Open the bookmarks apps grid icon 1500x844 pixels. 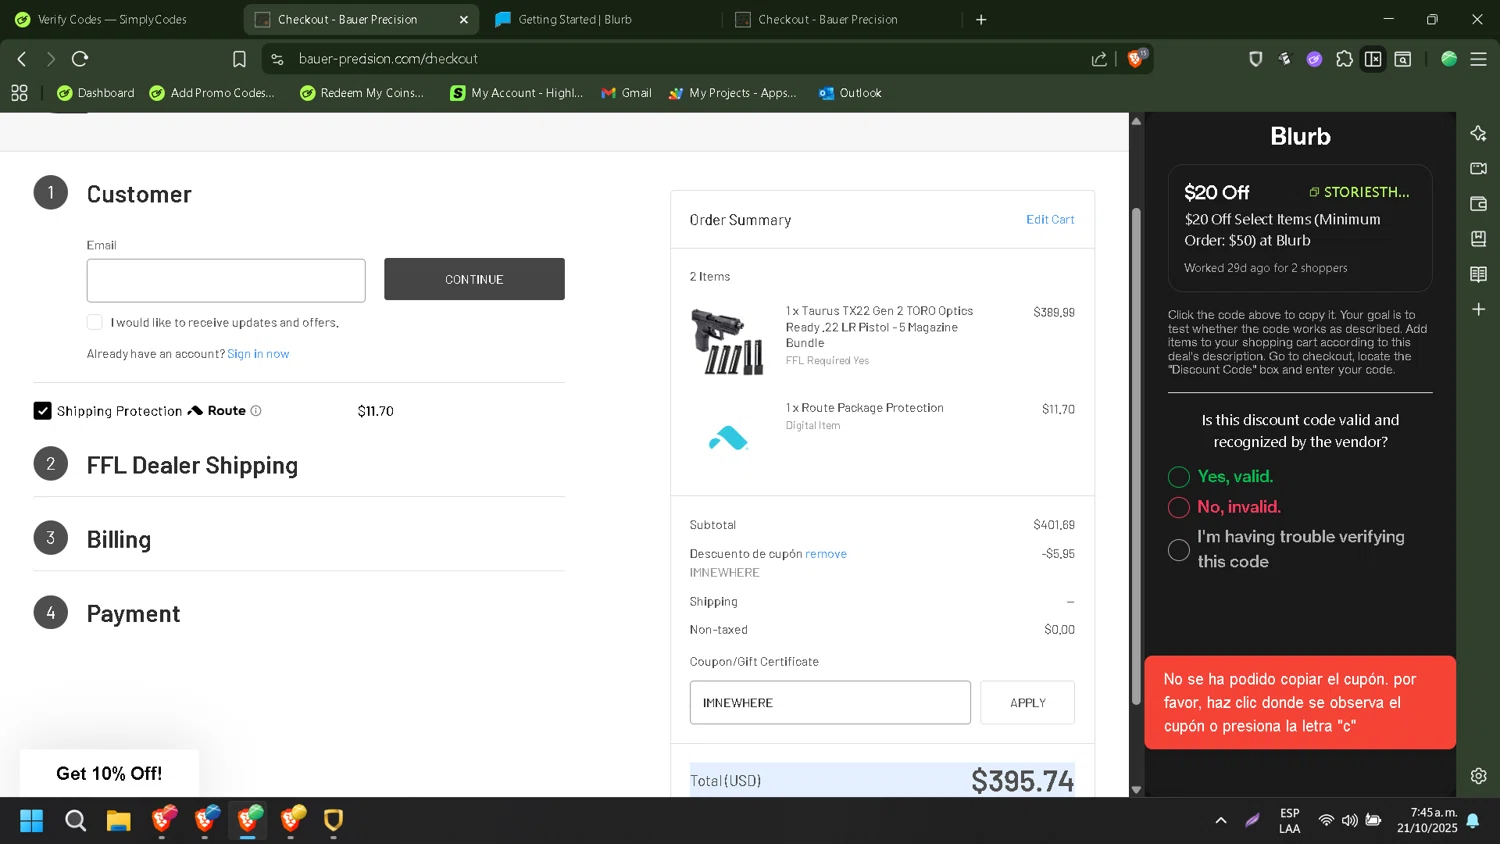click(x=19, y=93)
